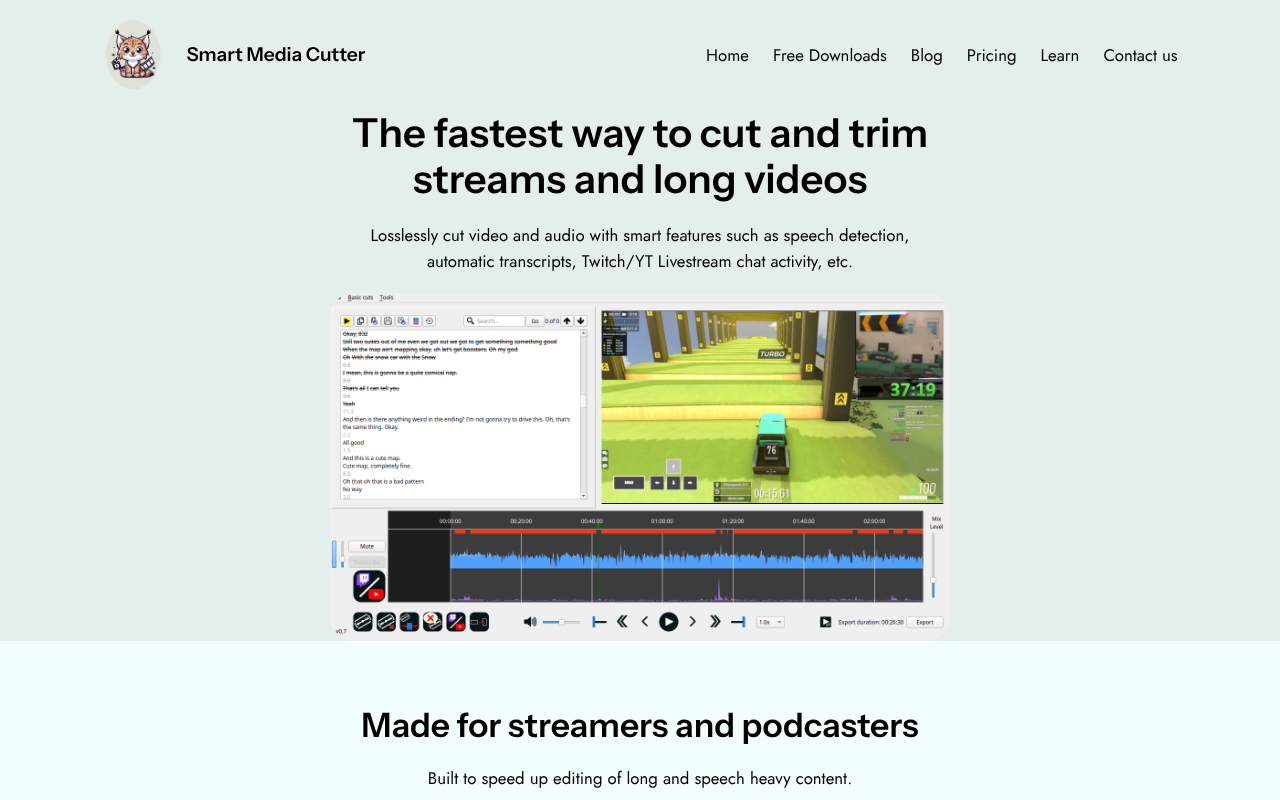Click the eye-shaped icon at the right of the transcript toolbar
The height and width of the screenshot is (800, 1280).
429,320
